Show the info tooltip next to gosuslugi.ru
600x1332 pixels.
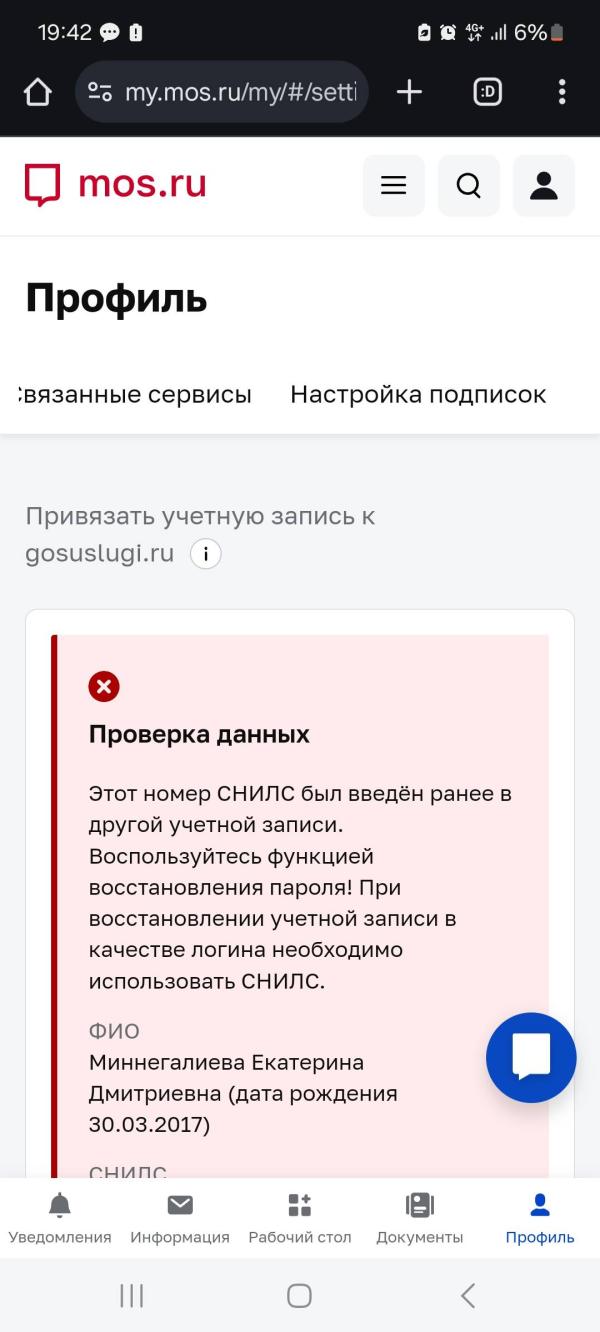click(x=205, y=553)
